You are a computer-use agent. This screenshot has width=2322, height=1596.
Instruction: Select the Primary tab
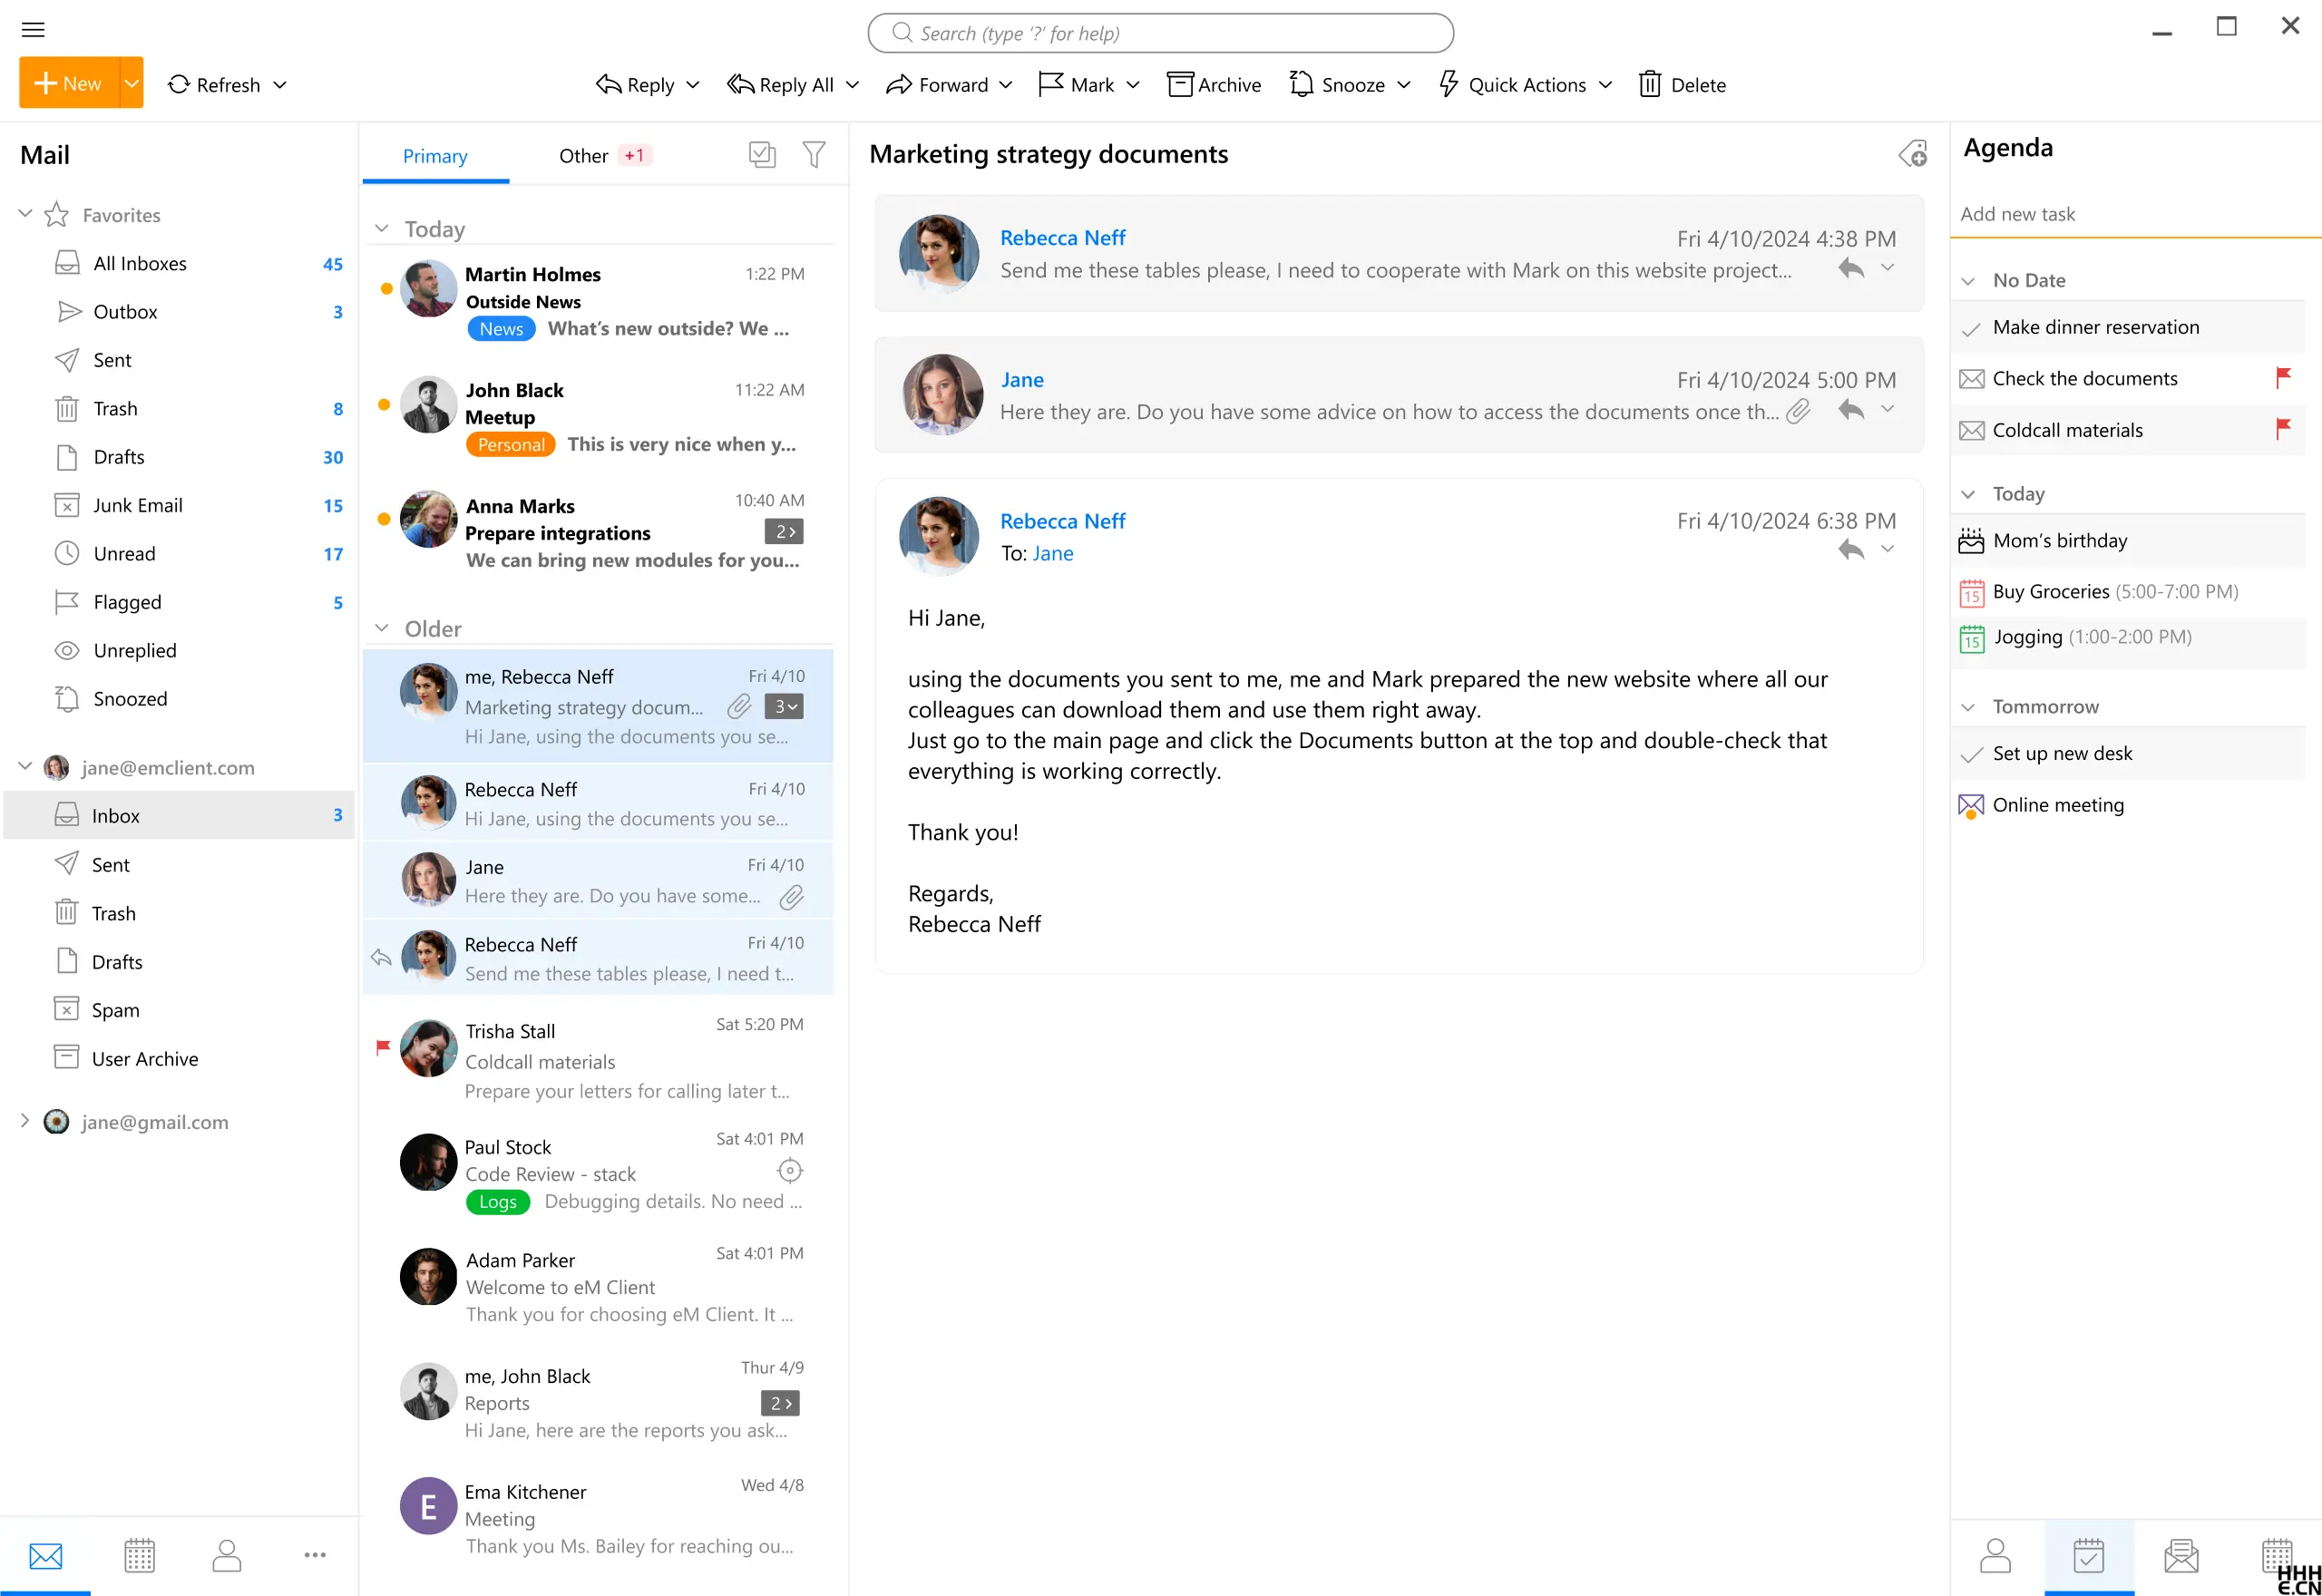435,156
